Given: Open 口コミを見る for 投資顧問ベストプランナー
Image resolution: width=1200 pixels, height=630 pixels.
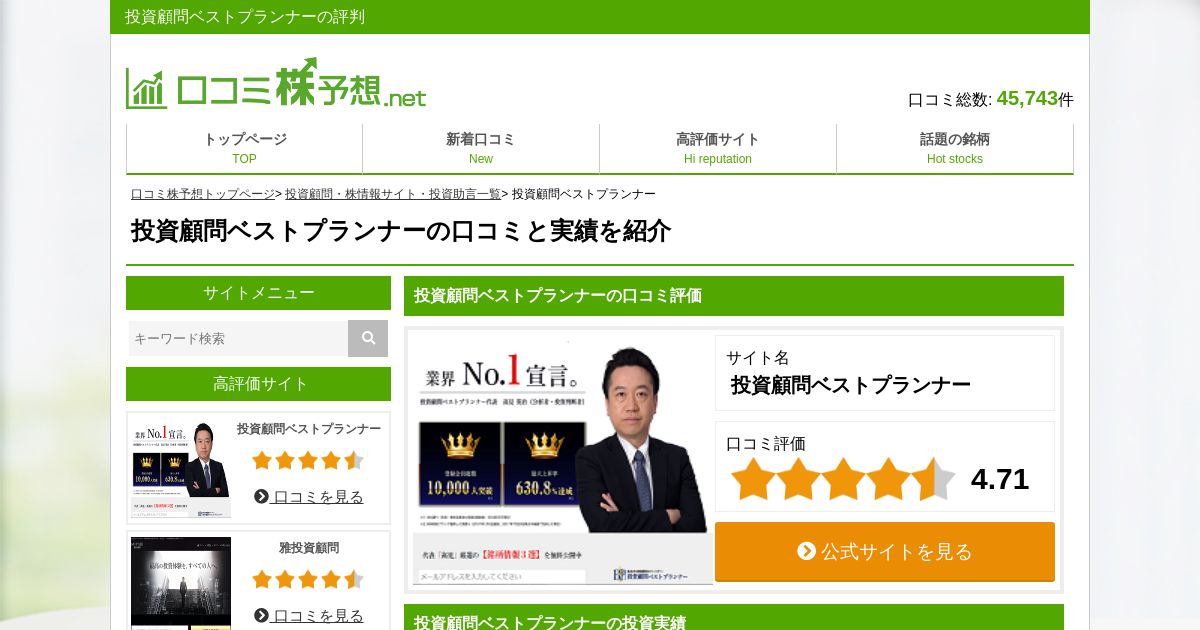Looking at the screenshot, I should tap(309, 496).
